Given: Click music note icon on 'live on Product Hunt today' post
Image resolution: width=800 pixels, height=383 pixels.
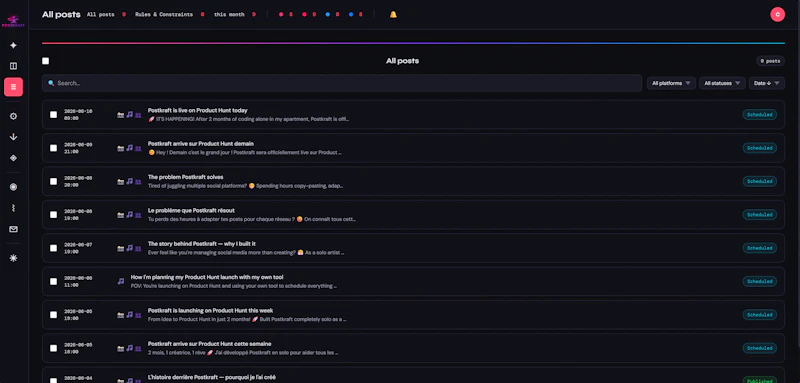Looking at the screenshot, I should click(130, 114).
